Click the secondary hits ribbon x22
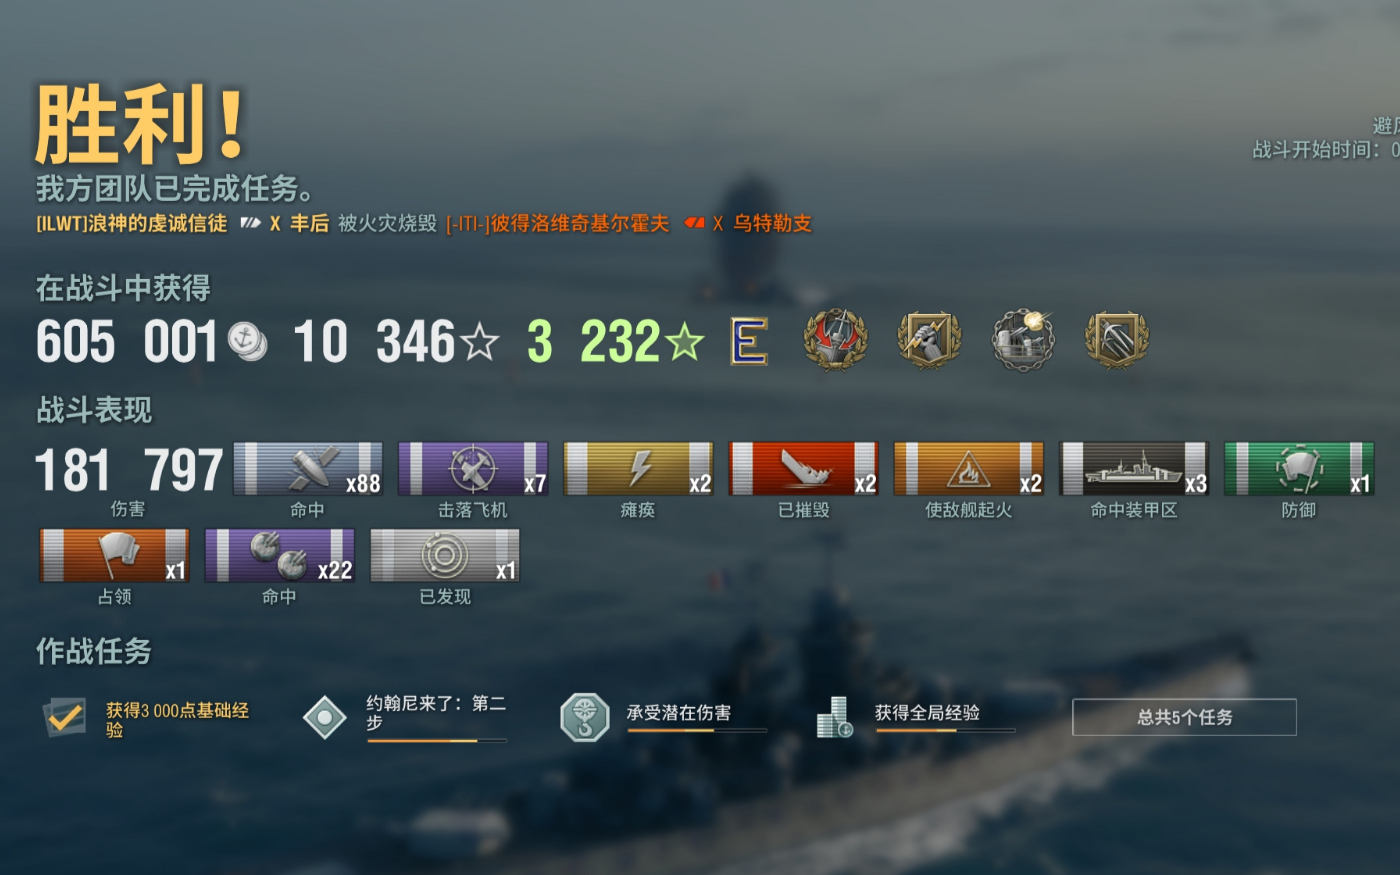Viewport: 1400px width, 875px height. [280, 556]
